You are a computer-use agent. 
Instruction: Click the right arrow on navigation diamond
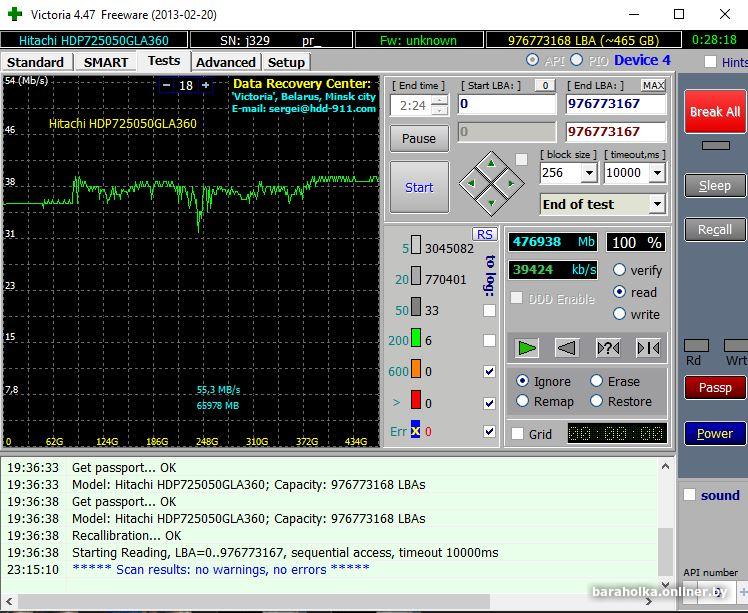(x=511, y=183)
